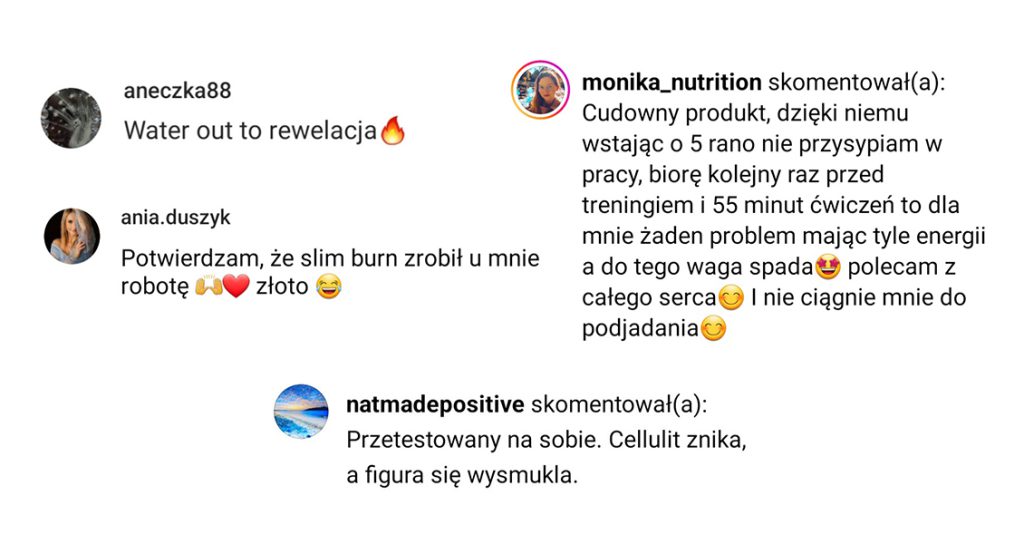Viewport: 1024px width, 544px height.
Task: Open the natmadepositive username link
Action: (435, 405)
